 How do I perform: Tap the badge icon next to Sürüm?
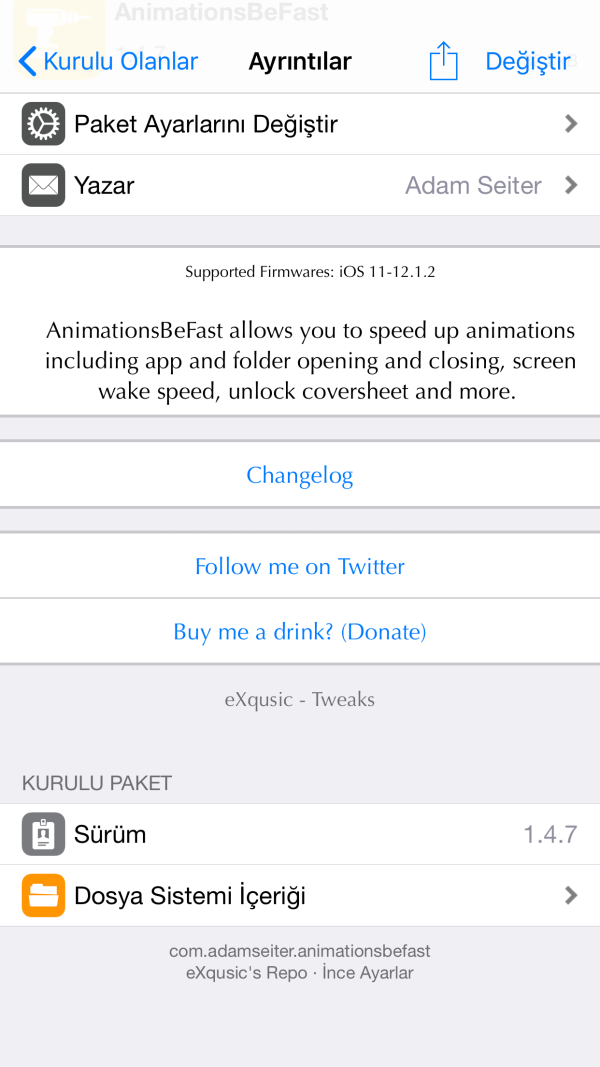43,834
